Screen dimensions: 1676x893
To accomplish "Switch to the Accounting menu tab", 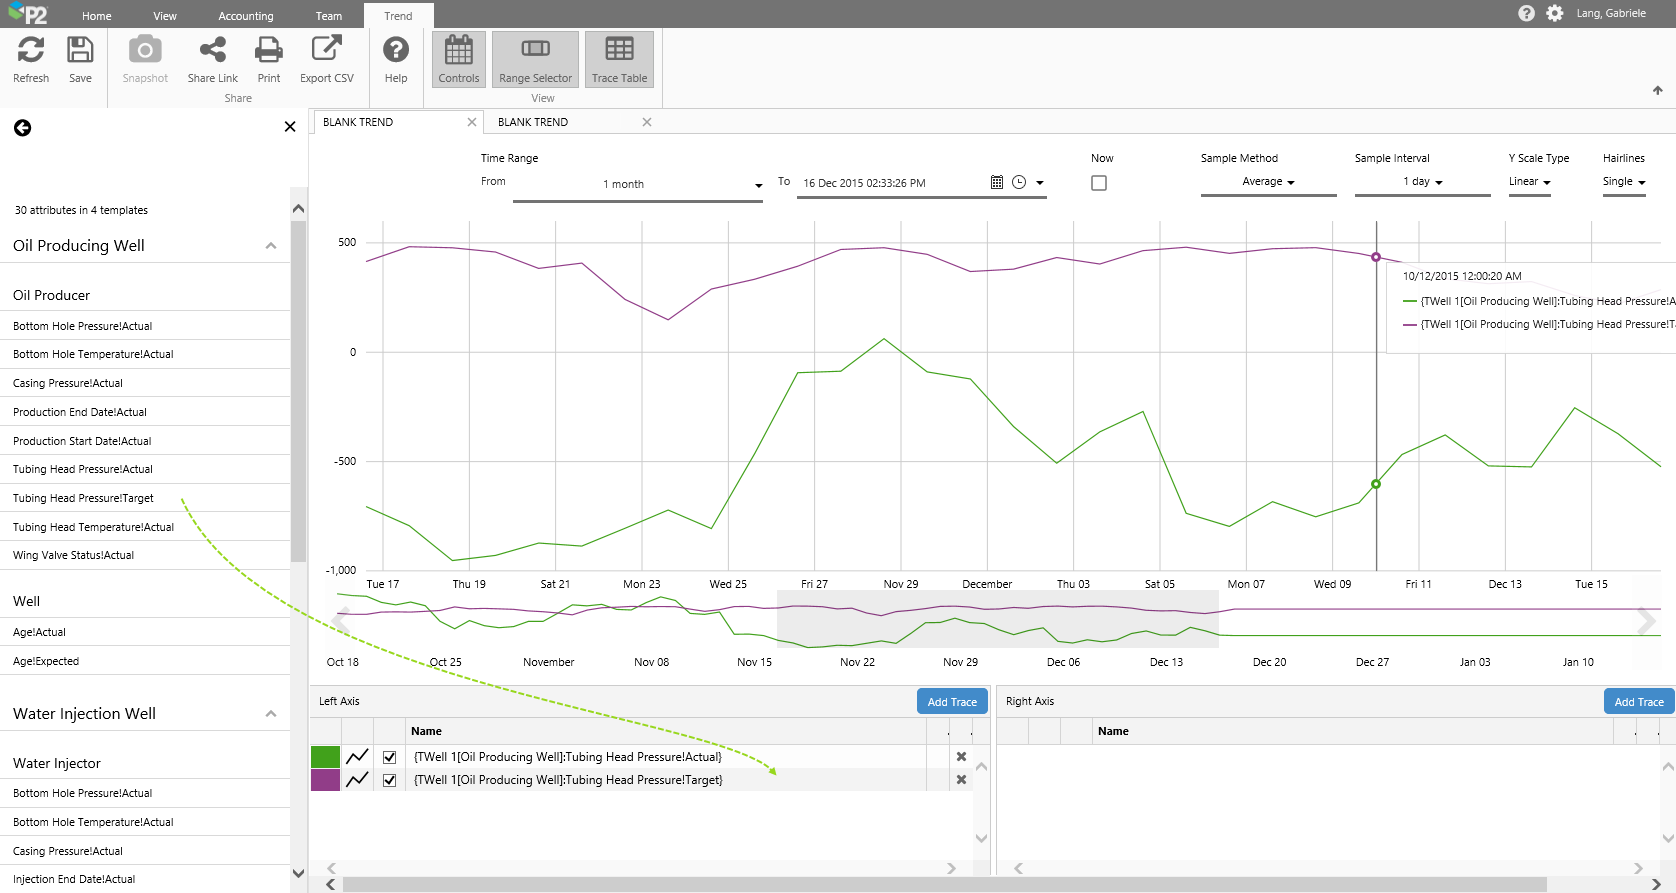I will tap(246, 16).
